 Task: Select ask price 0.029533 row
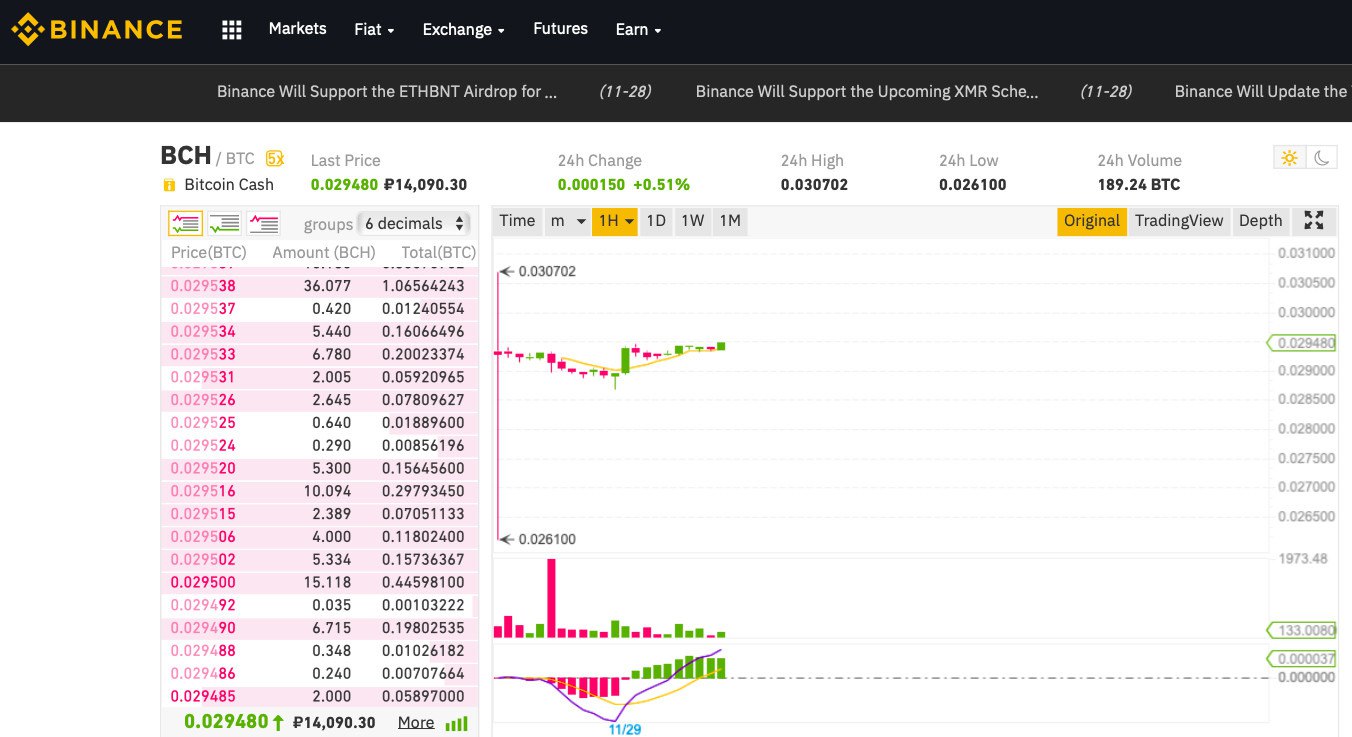320,354
